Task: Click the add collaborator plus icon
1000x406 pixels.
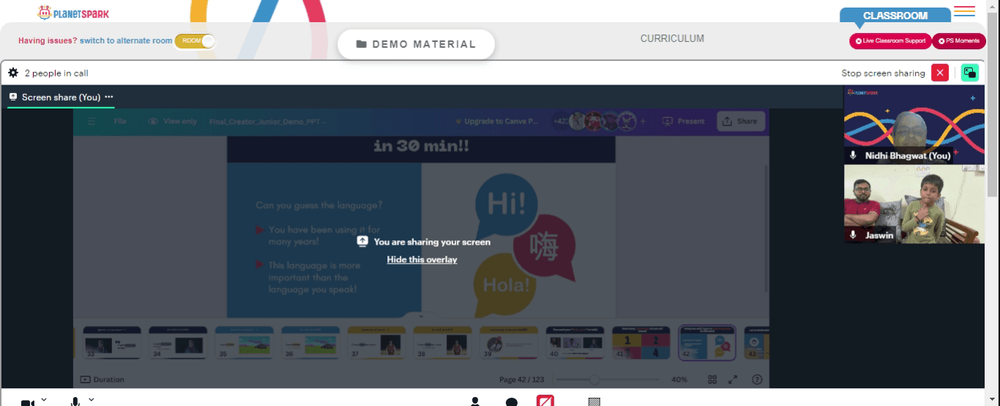Action: [643, 121]
